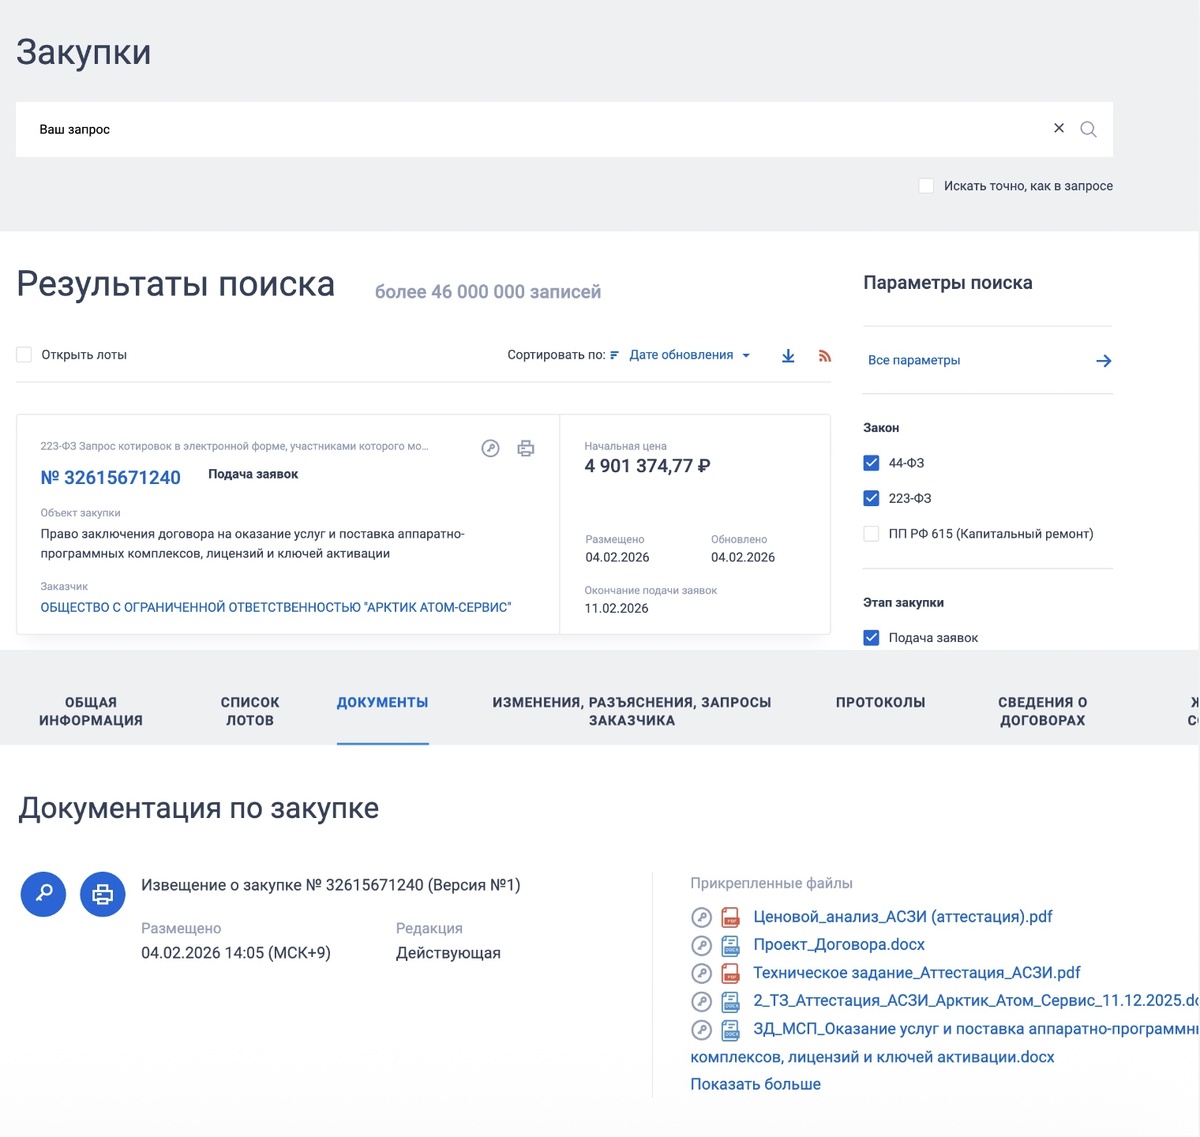The image size is (1200, 1137).
Task: Click 'Извещение о закупке № 32615671240 (Версия №1)'
Action: pyautogui.click(x=331, y=885)
